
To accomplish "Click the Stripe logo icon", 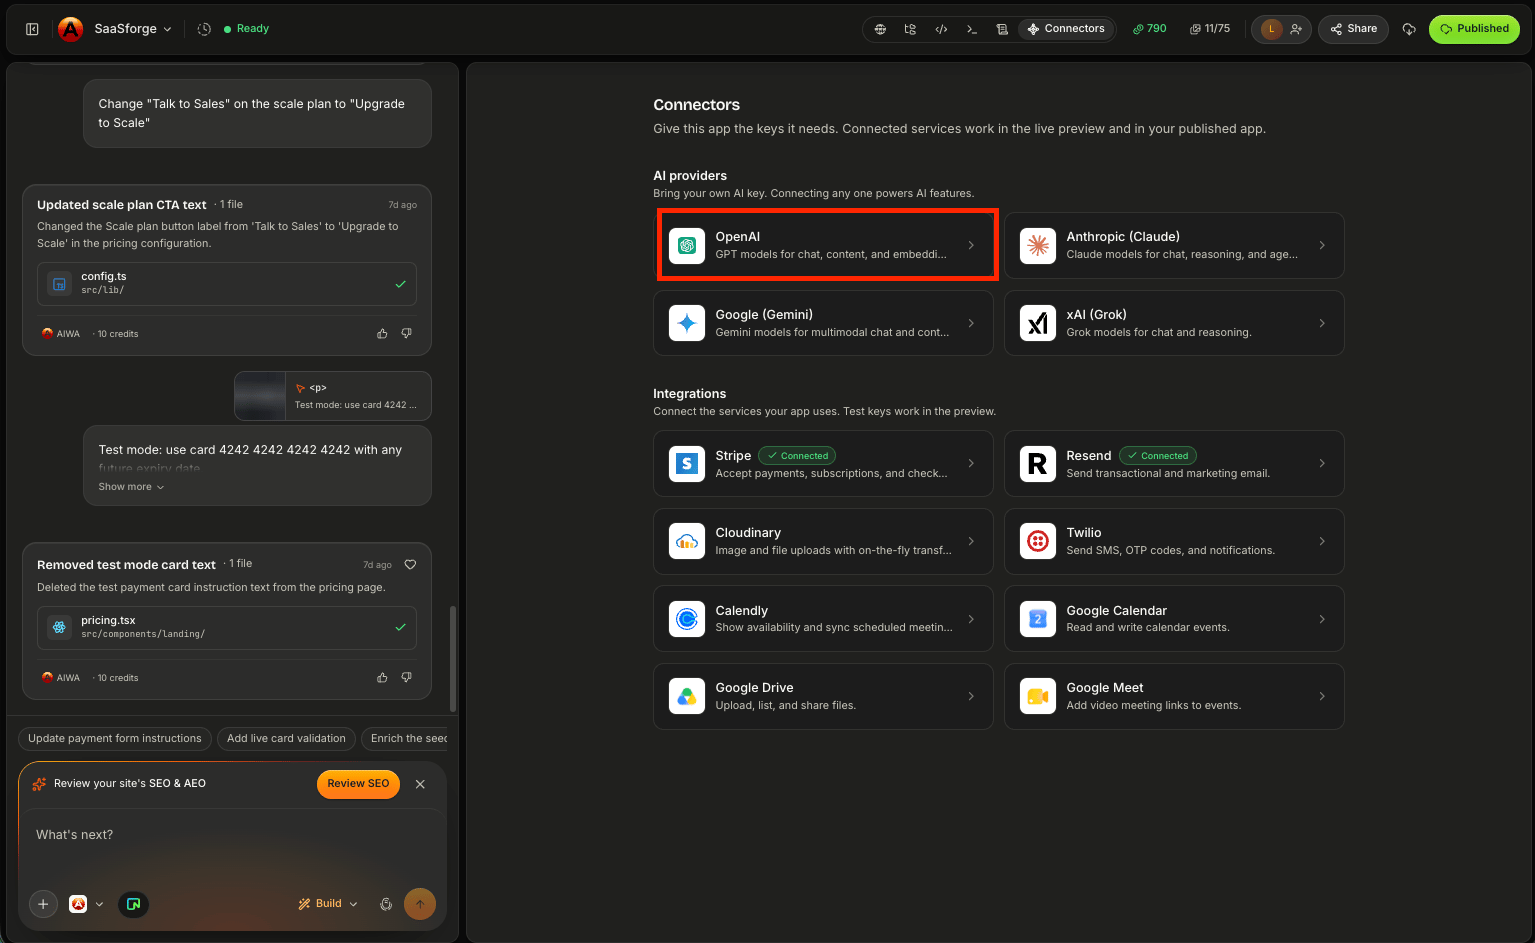I will pos(687,464).
